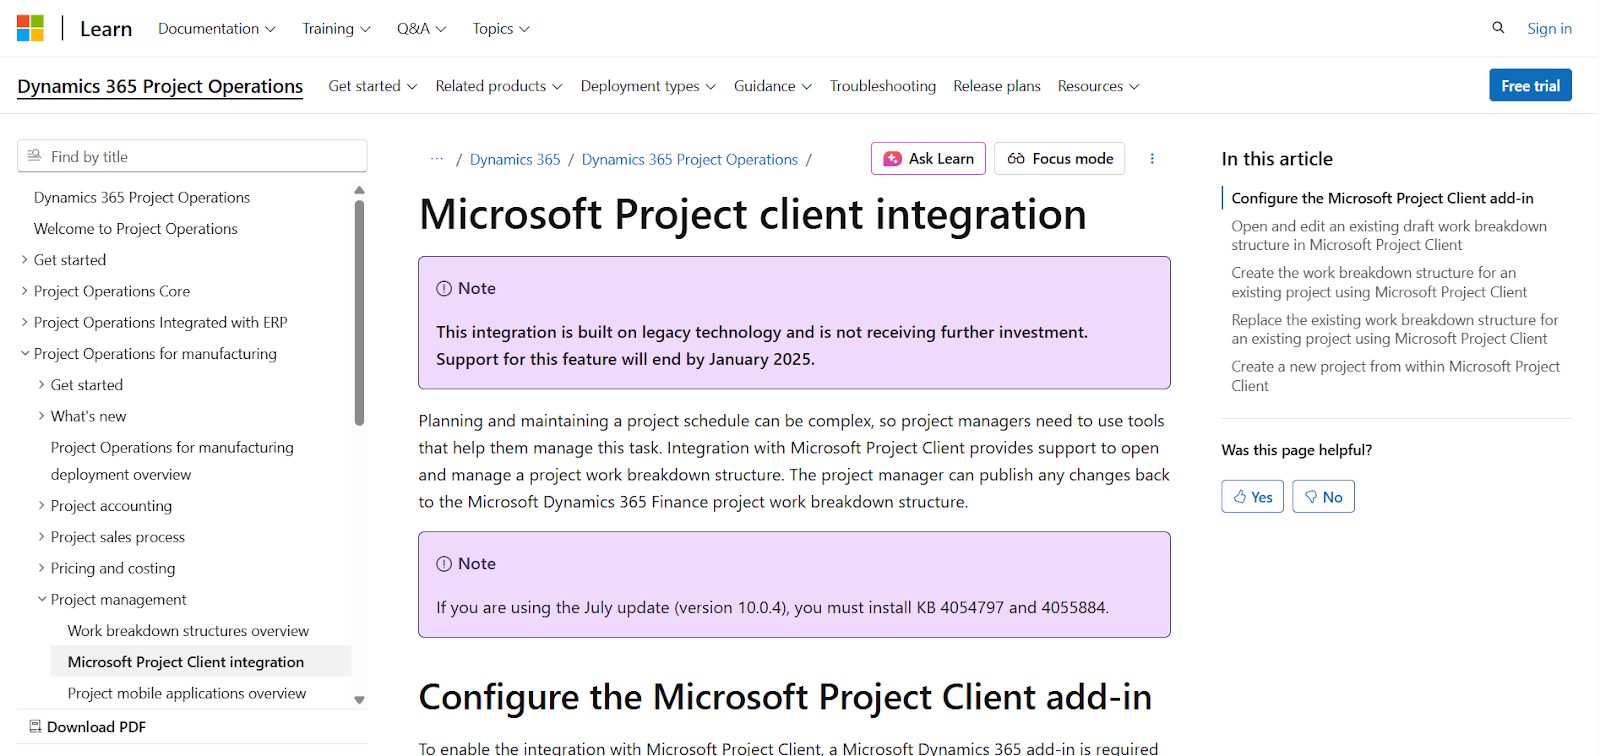Open the Training dropdown menu
Screen dimensions: 1600x756
pos(337,29)
